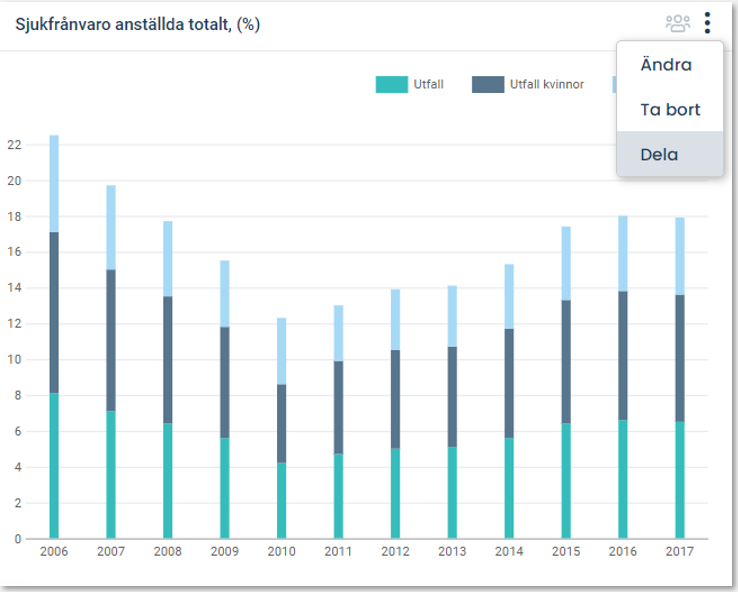
Task: Select Ändra from the context menu
Action: 666,65
